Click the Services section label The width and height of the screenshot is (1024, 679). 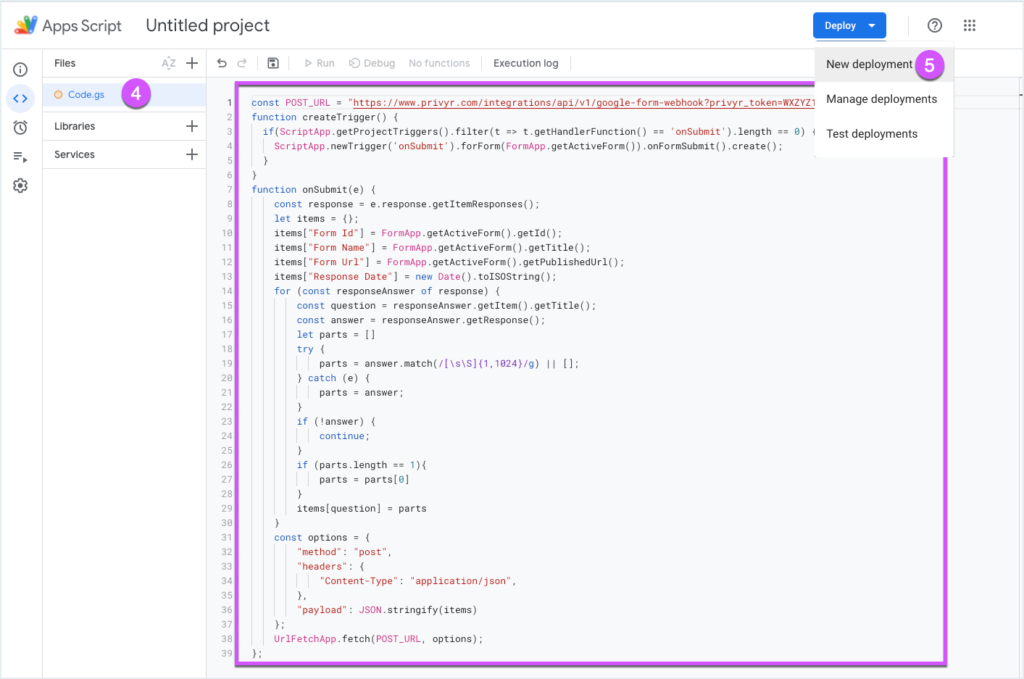point(74,154)
